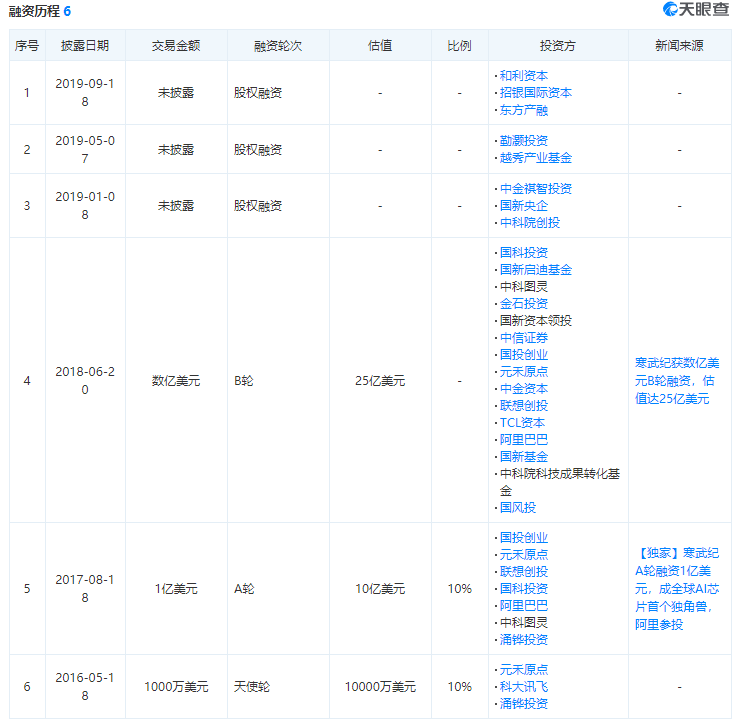Open 涌铧投资 in the A轮 row
Viewport: 732px width, 722px height.
click(523, 639)
